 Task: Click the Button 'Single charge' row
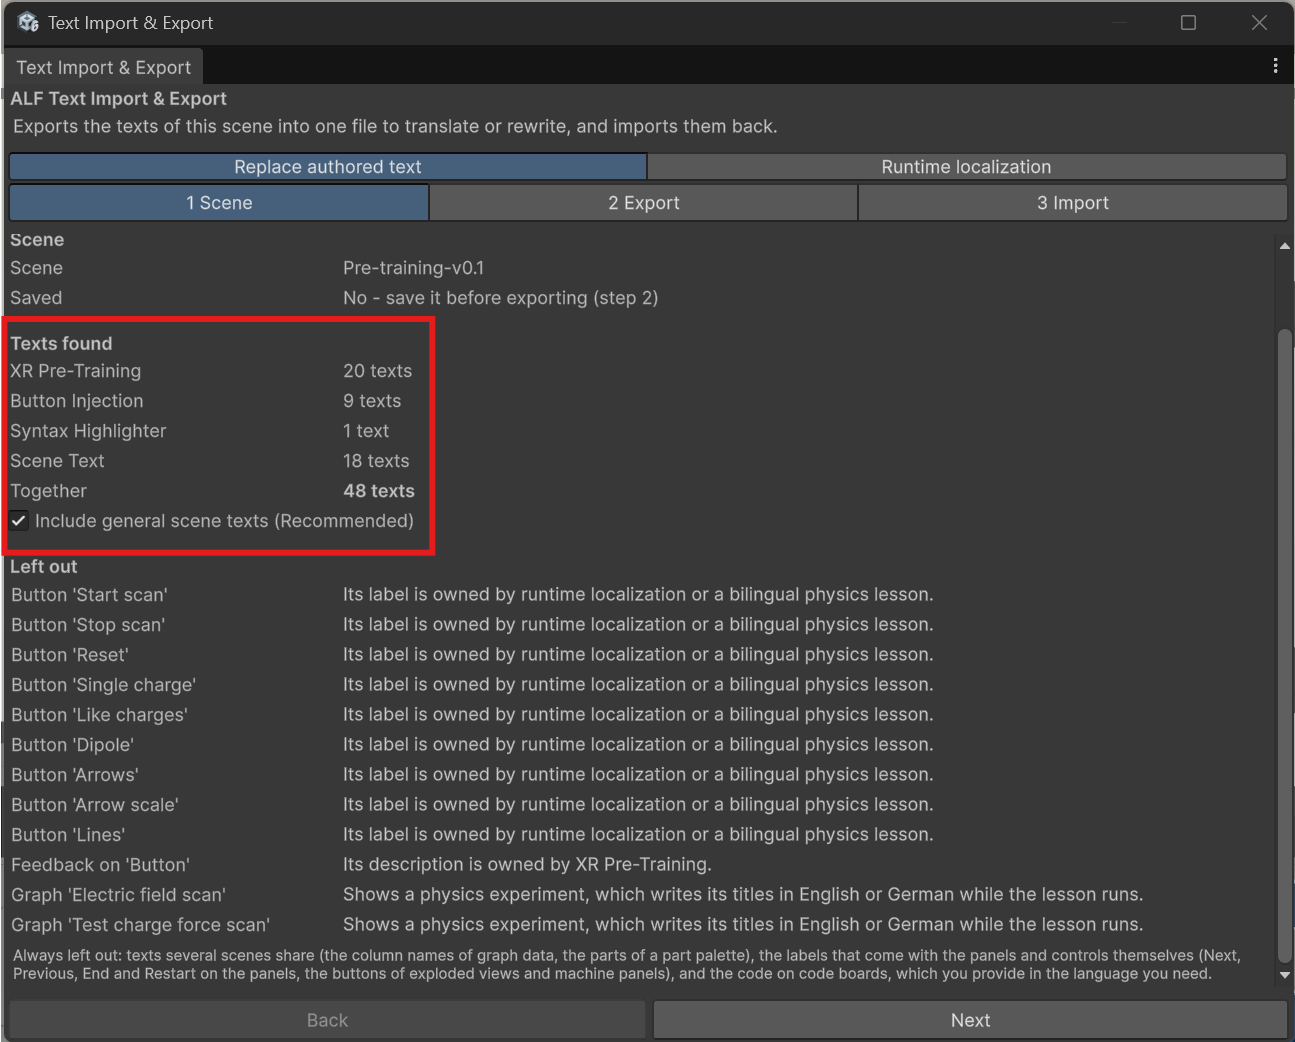[x=472, y=685]
